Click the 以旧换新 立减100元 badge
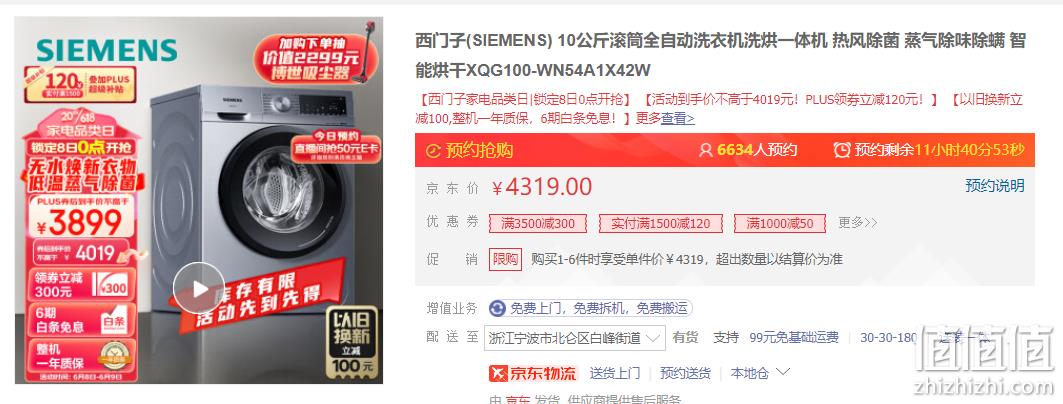 [352, 342]
